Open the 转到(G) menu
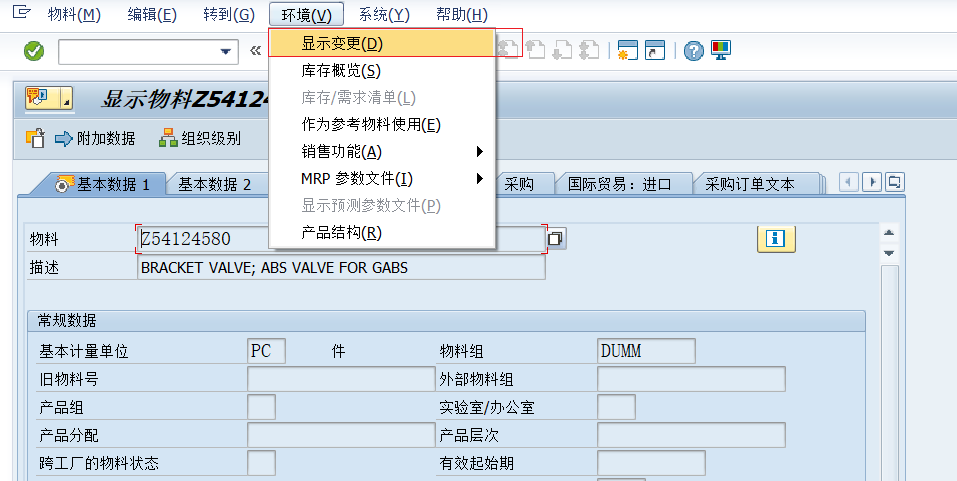 tap(229, 15)
